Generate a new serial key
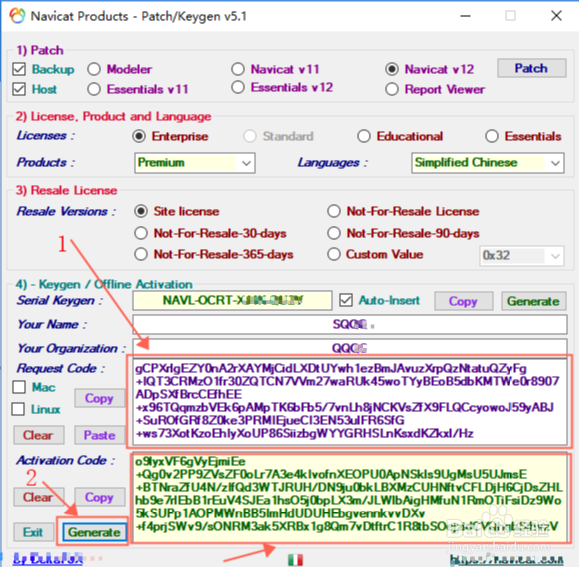Viewport: 582px width, 567px height. click(x=534, y=301)
